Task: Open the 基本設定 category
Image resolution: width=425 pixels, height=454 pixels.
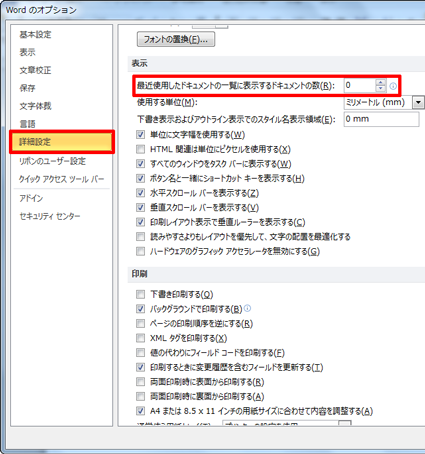Action: tap(35, 34)
